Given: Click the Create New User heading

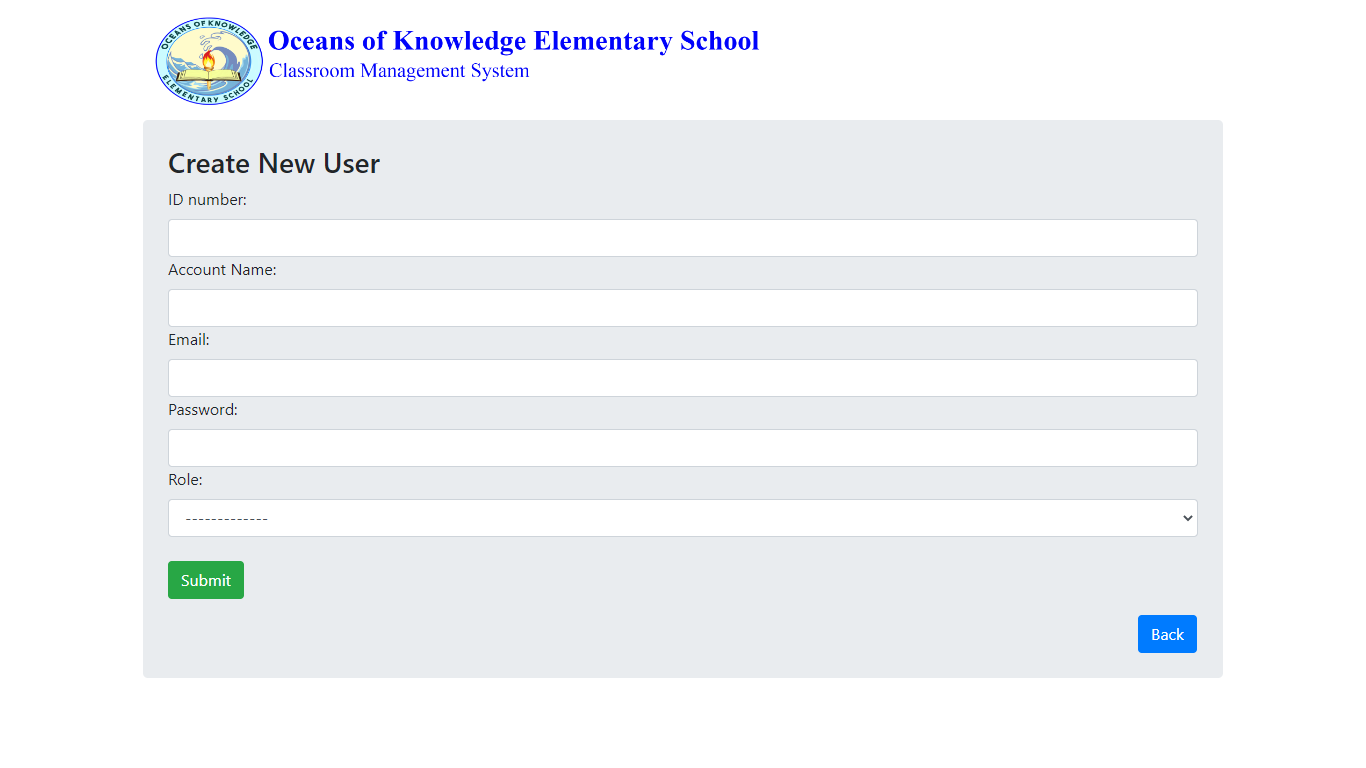Looking at the screenshot, I should (x=274, y=164).
